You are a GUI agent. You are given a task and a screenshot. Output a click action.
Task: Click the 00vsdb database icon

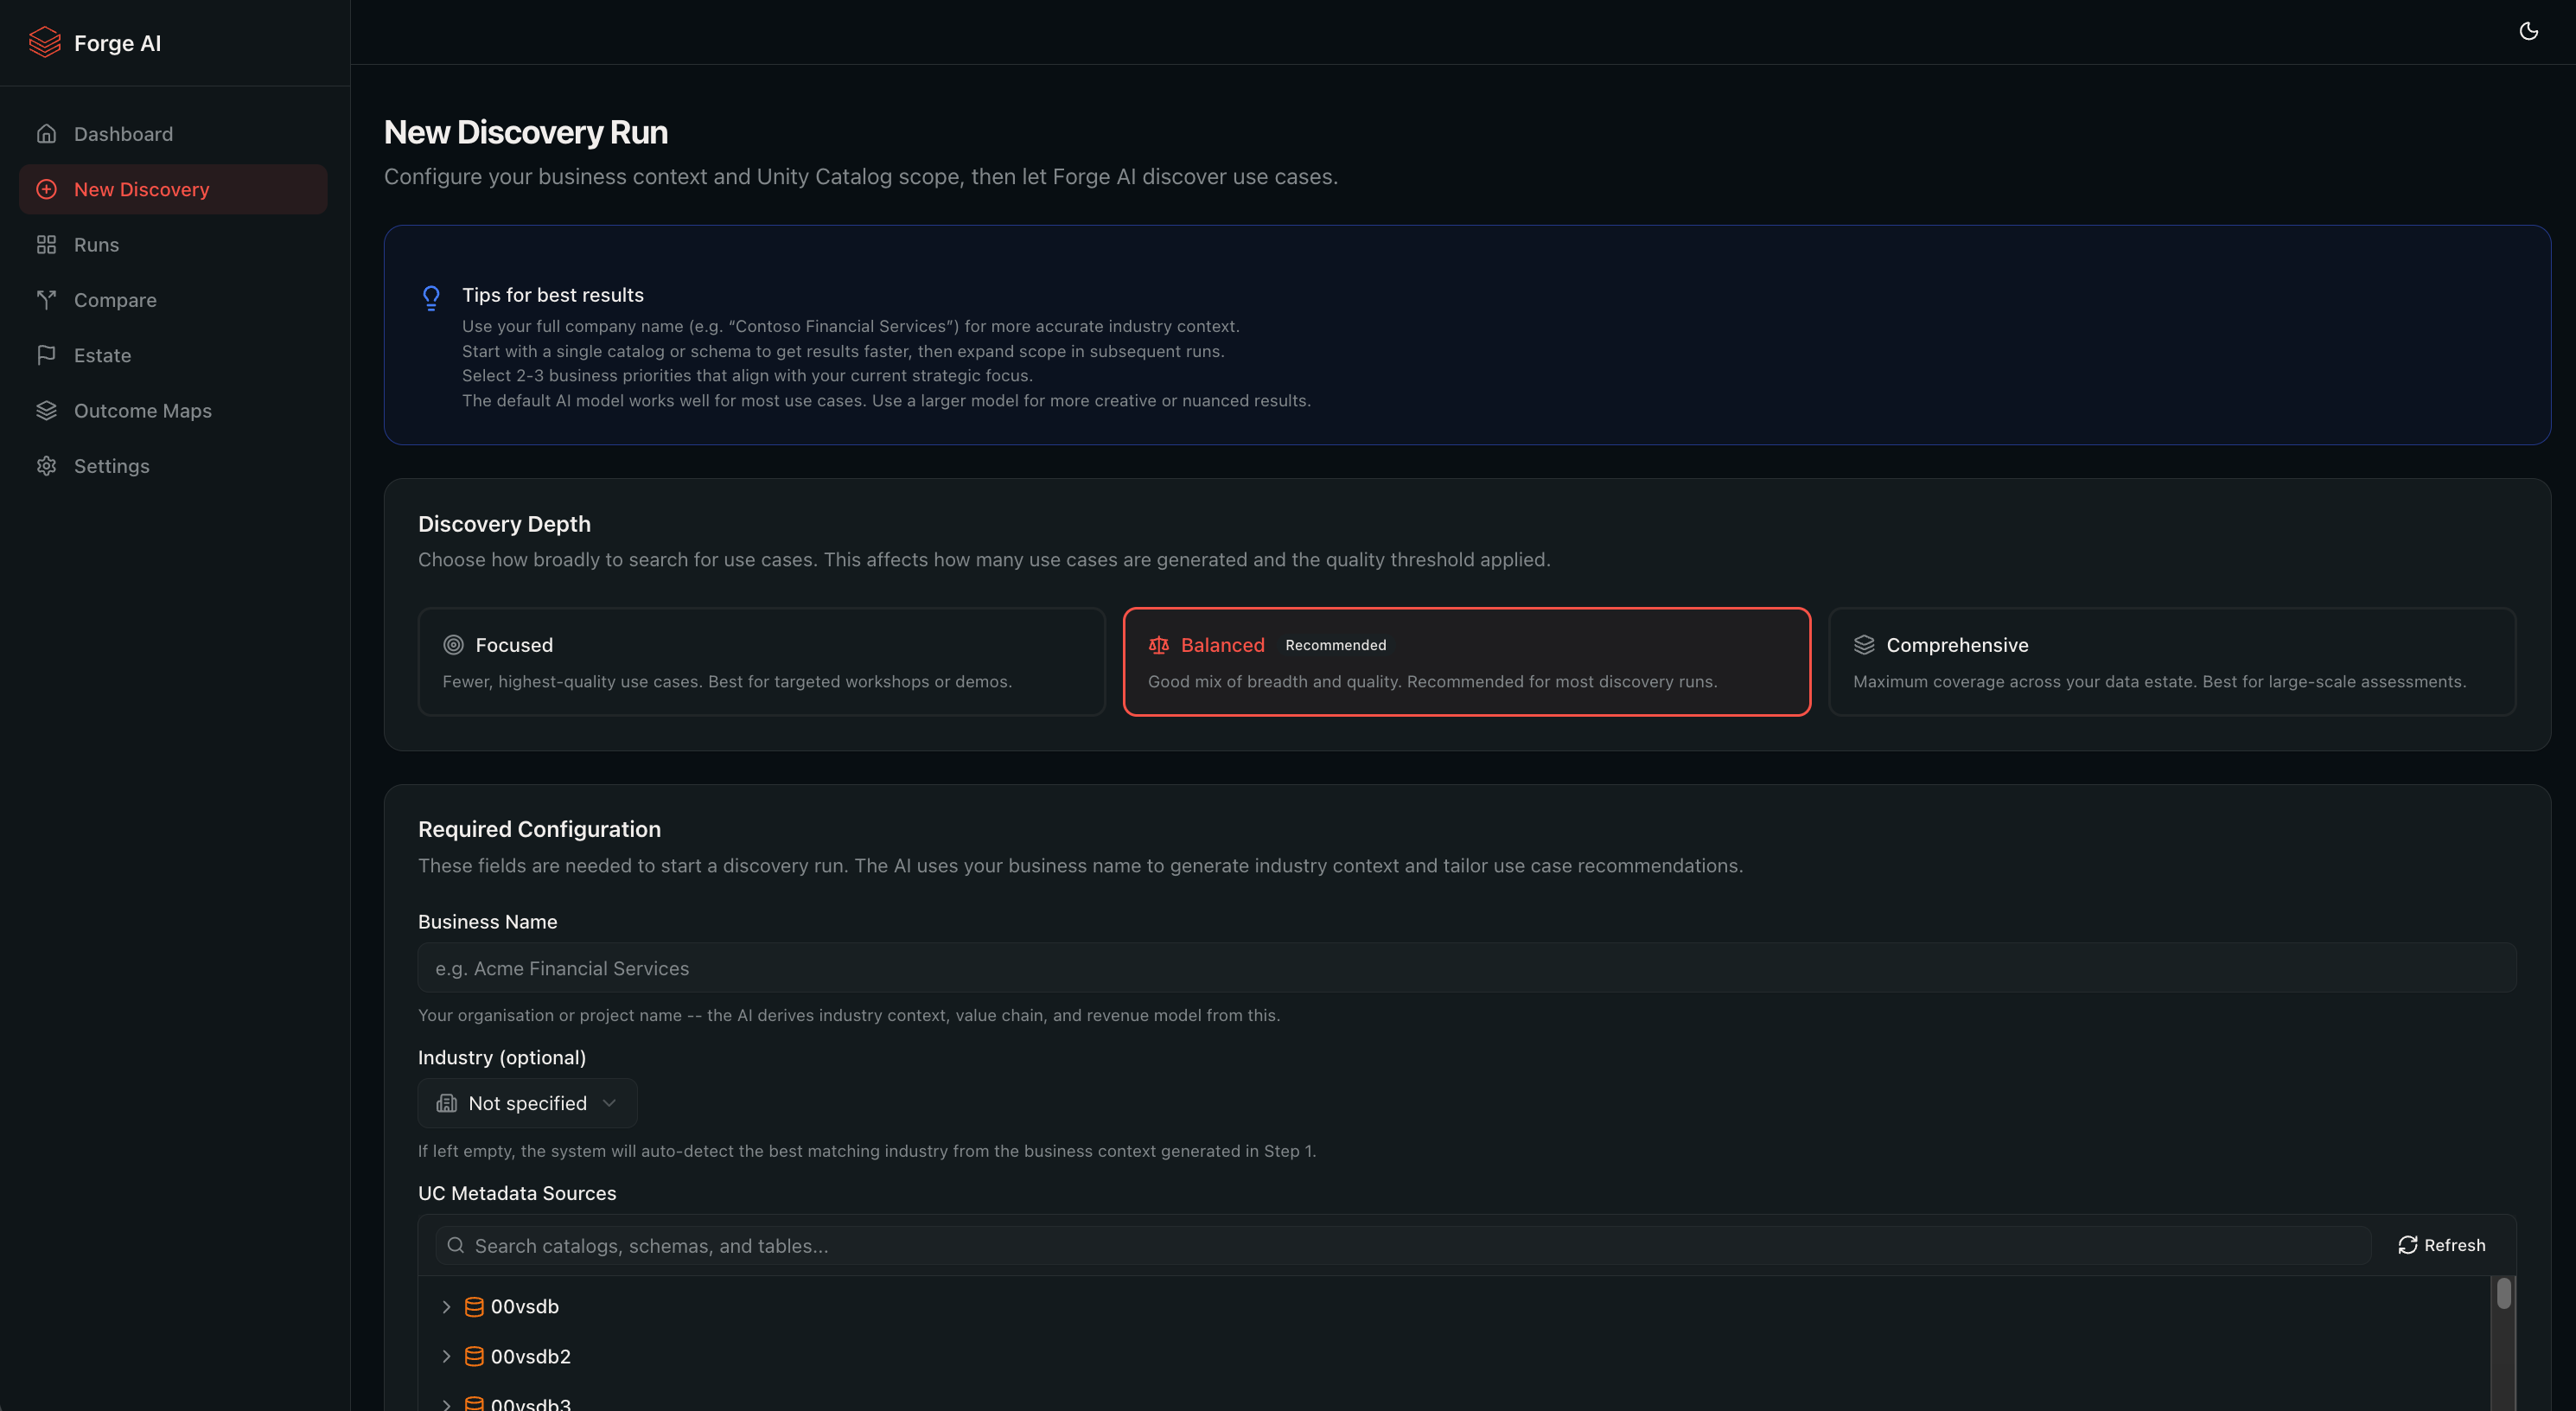click(x=474, y=1307)
